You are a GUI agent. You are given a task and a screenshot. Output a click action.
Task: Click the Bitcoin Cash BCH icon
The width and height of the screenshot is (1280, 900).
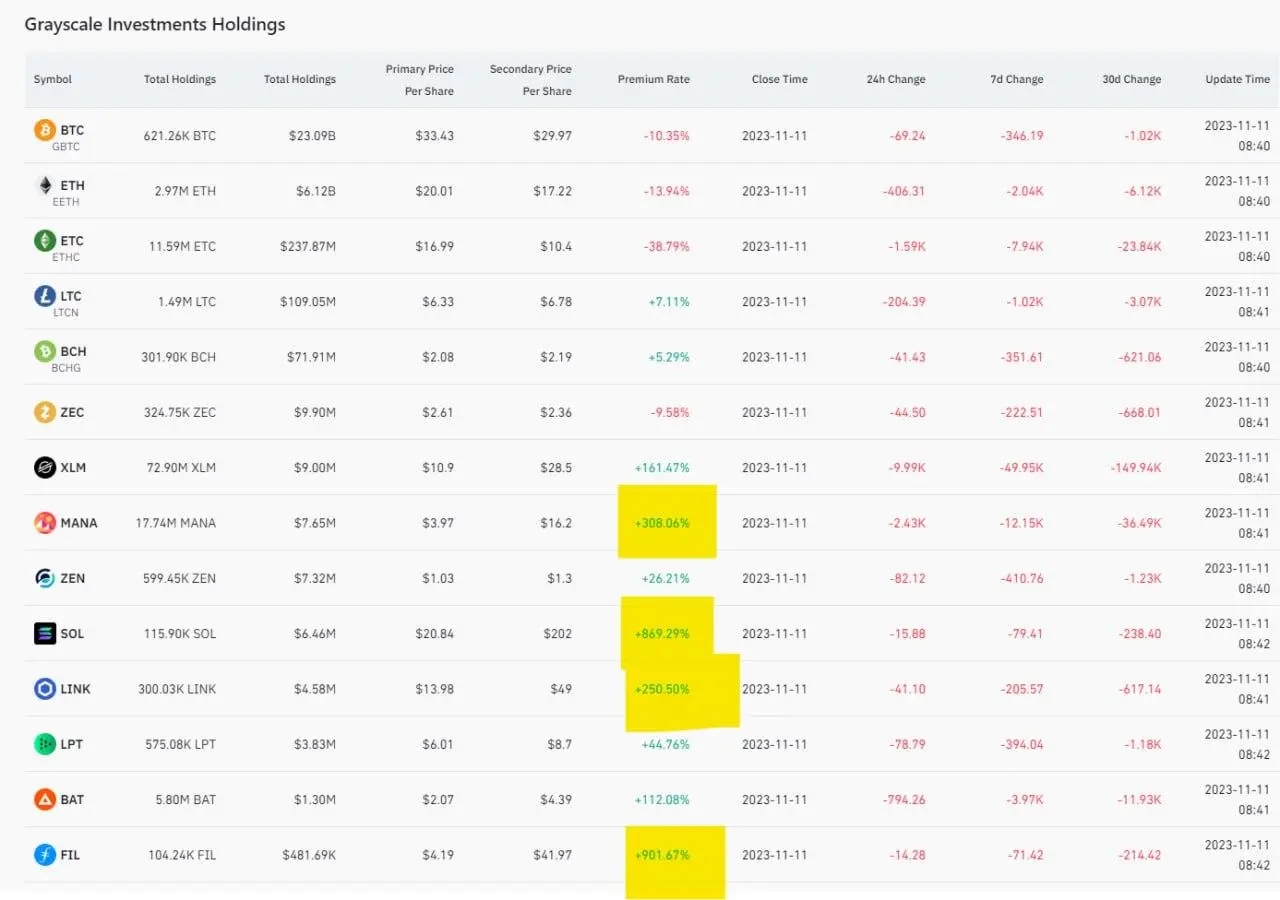coord(45,352)
